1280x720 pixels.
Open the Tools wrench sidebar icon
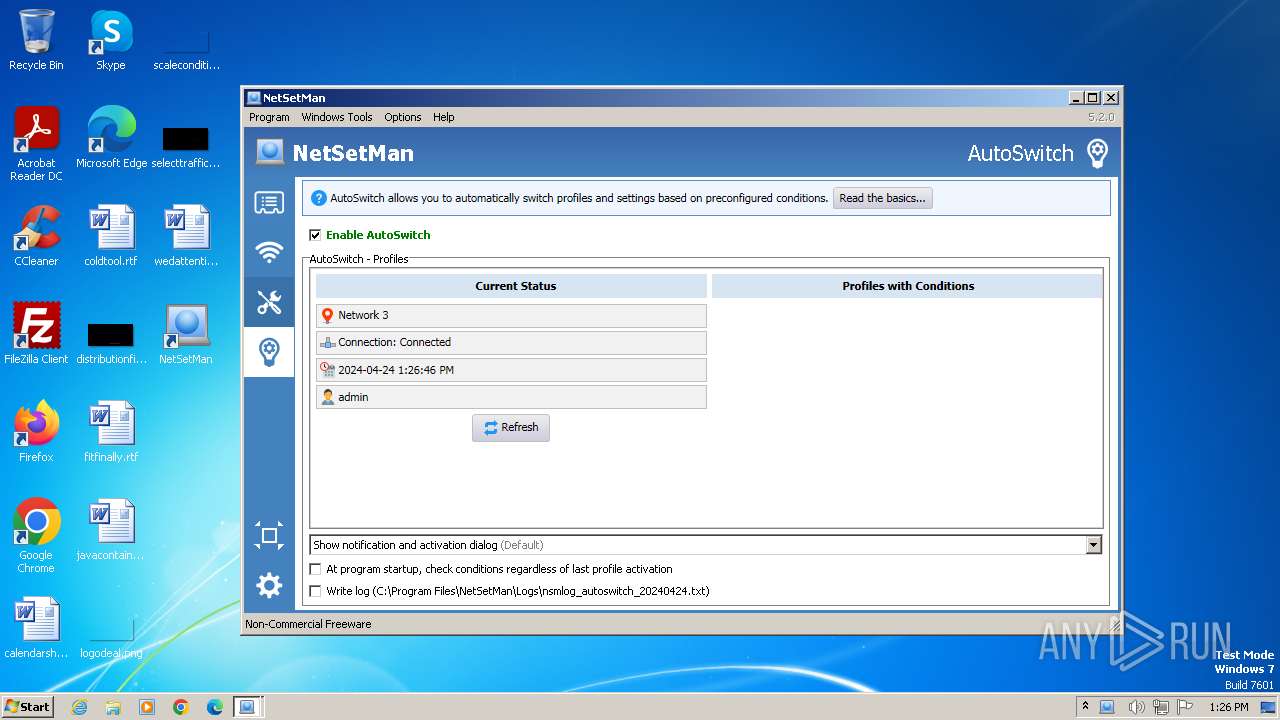pos(269,302)
